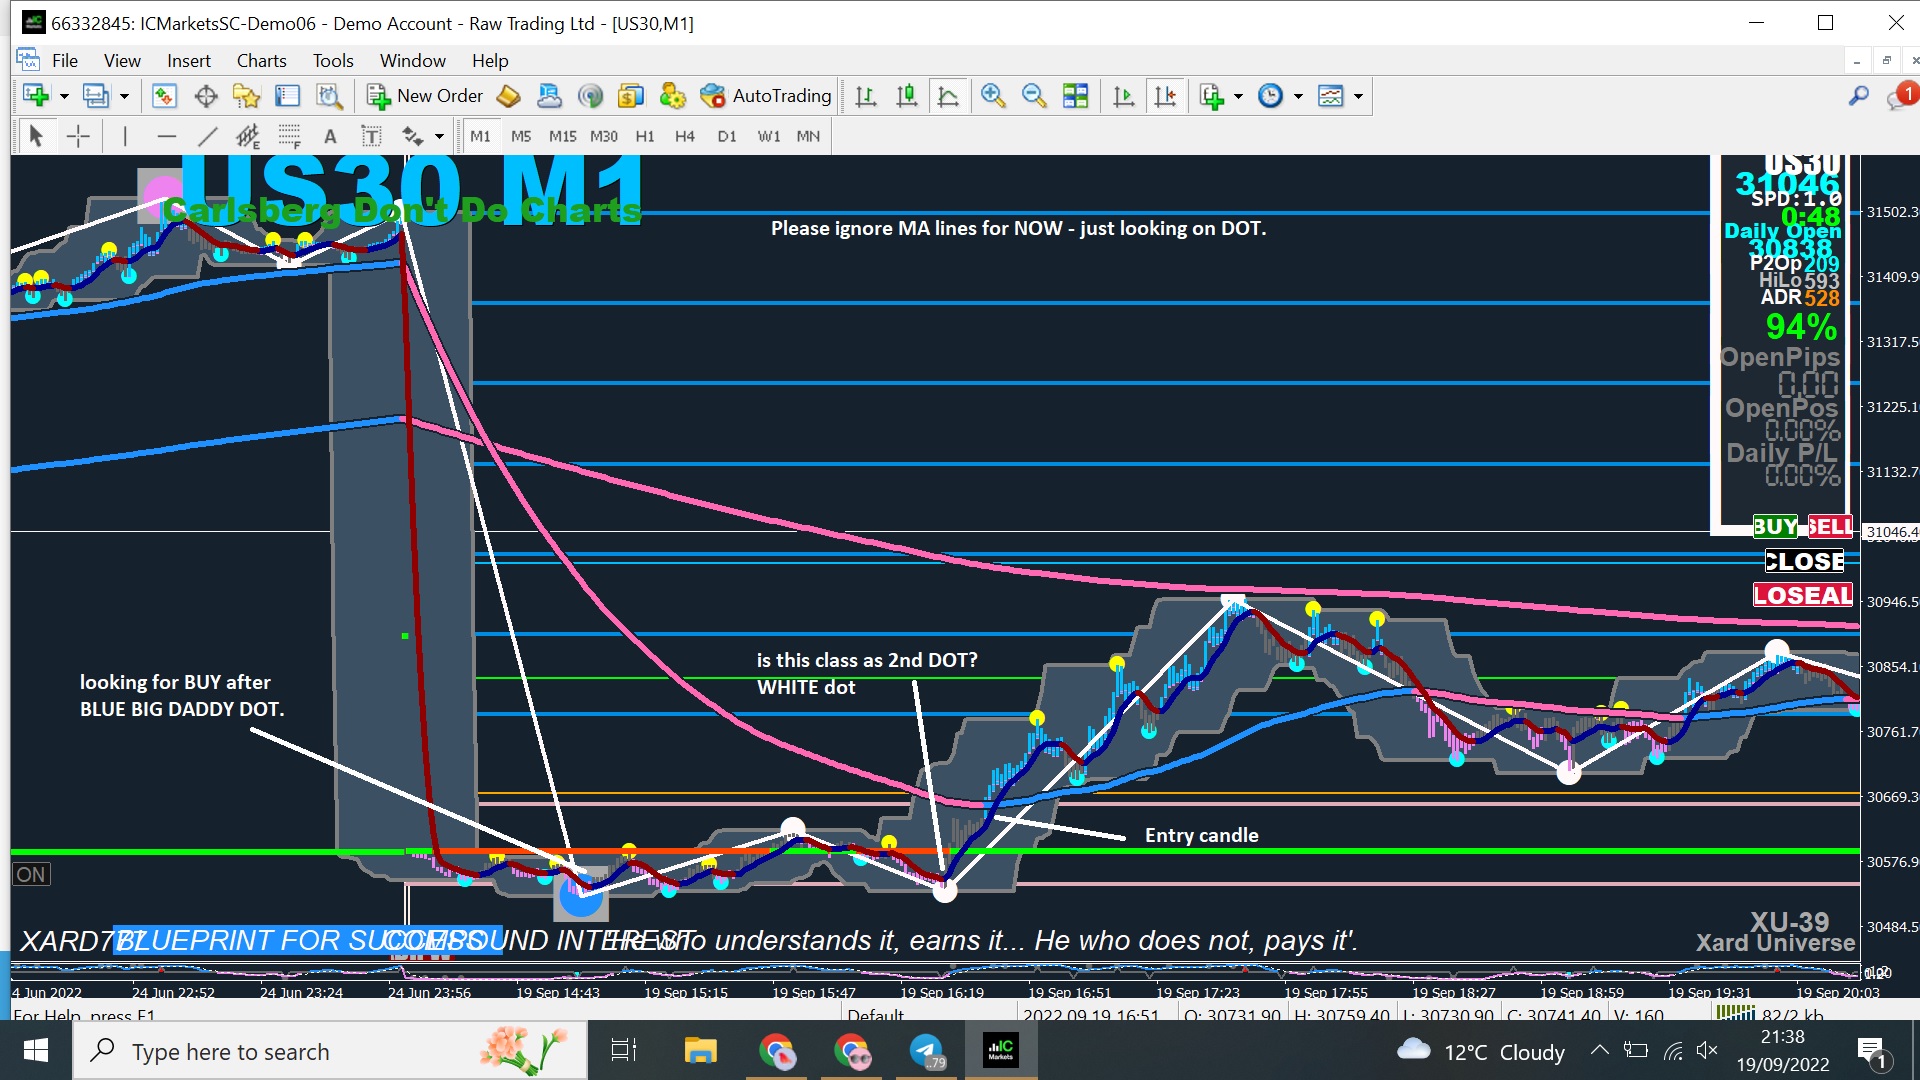Draw a horizontal line on chart

pyautogui.click(x=166, y=136)
